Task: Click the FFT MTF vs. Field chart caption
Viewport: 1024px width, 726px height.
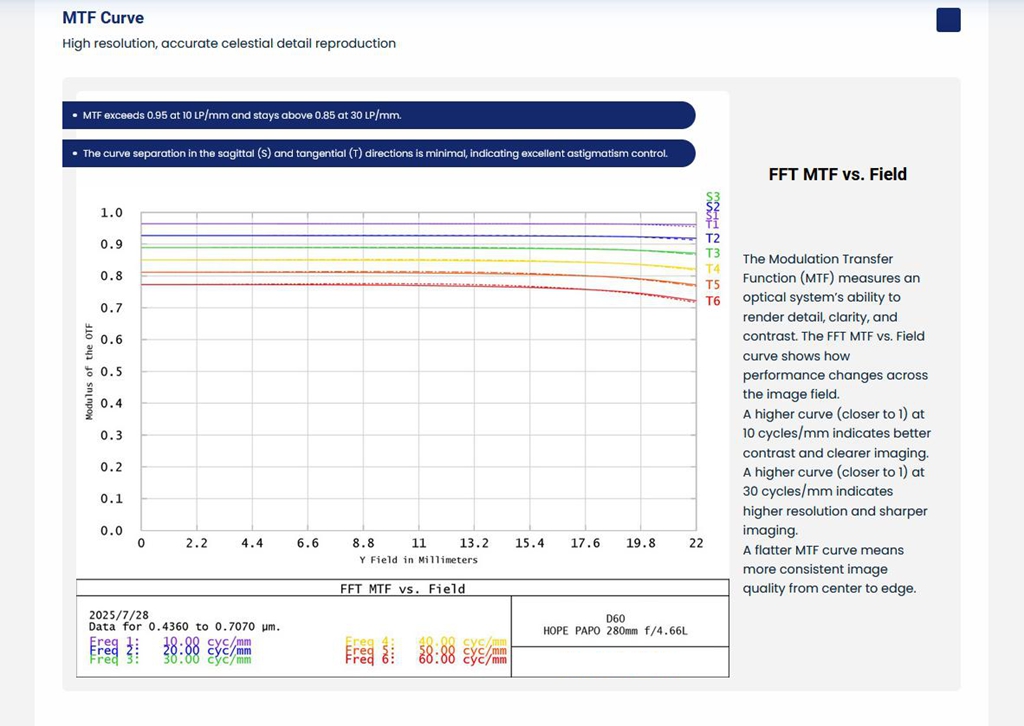Action: 403,589
